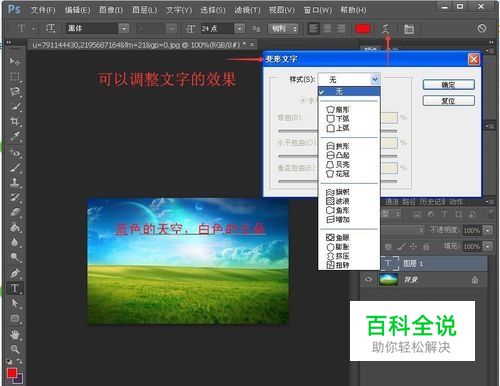
Task: Toggle visibility of the 背景 layer
Action: tap(368, 279)
